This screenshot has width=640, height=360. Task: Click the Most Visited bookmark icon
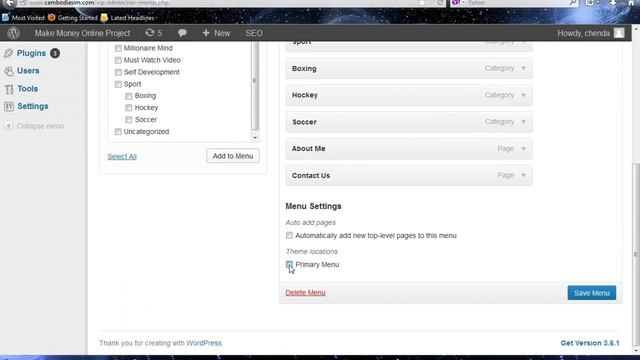click(x=5, y=18)
